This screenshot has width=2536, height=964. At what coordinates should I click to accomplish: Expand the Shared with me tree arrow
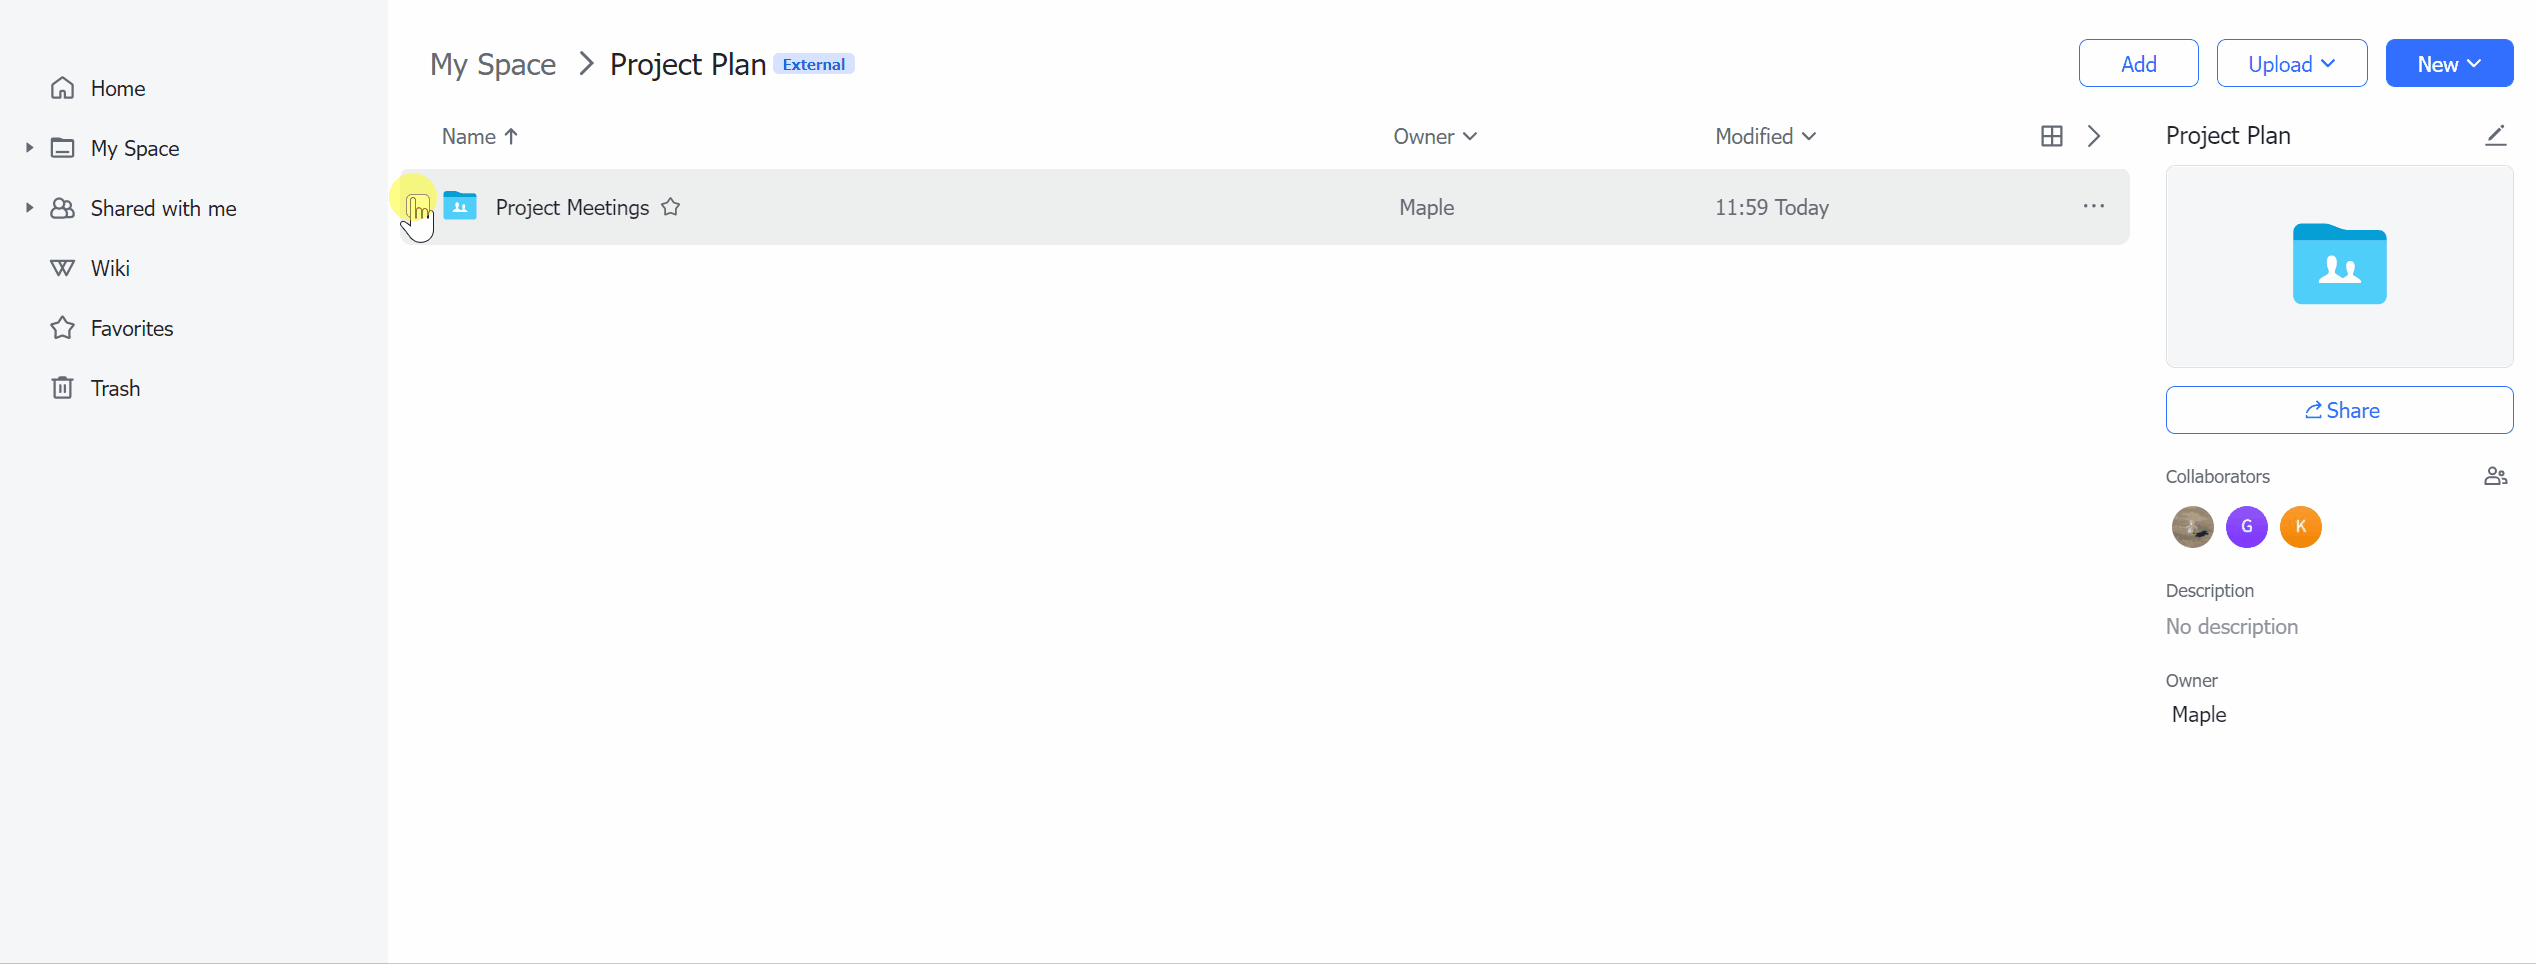point(29,208)
